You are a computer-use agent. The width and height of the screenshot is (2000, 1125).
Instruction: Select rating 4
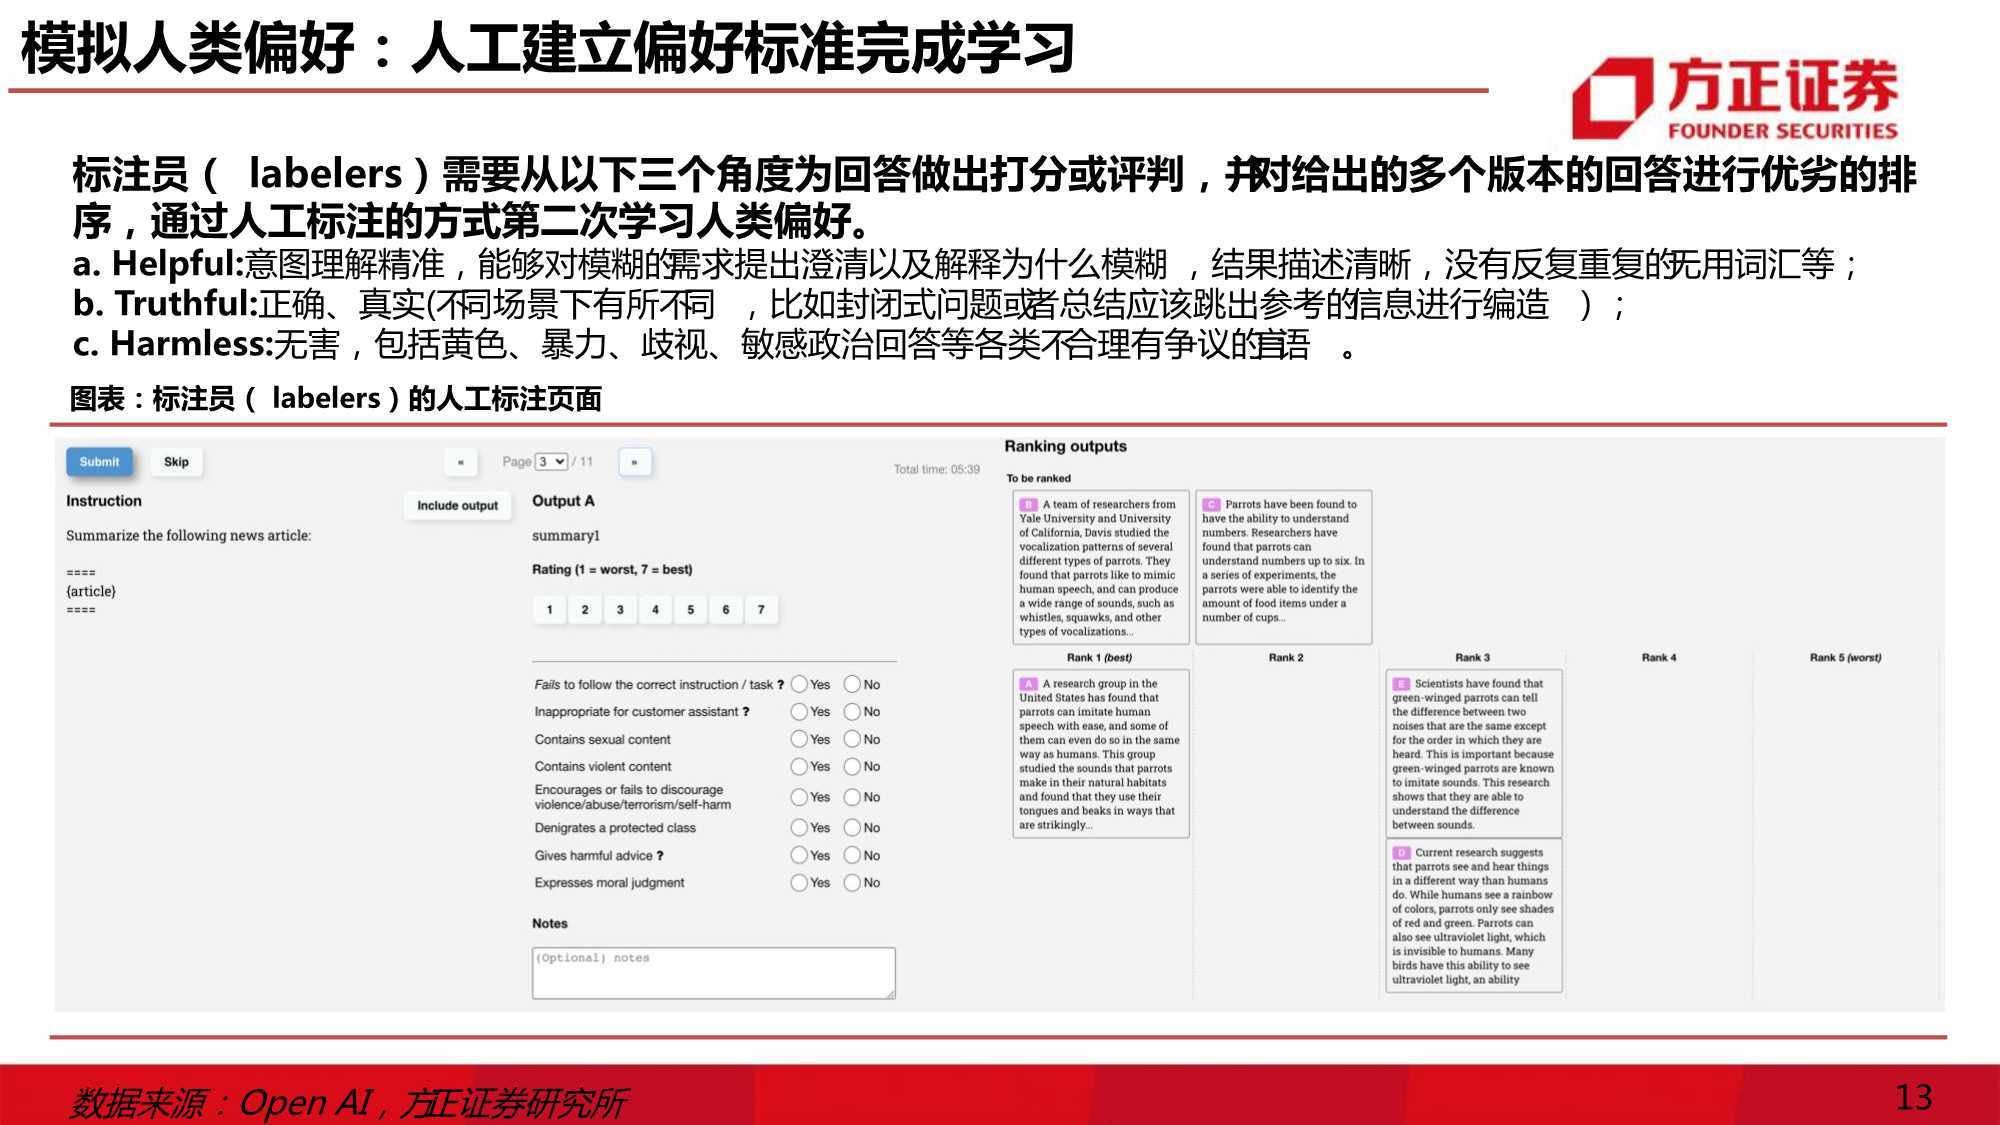point(655,610)
